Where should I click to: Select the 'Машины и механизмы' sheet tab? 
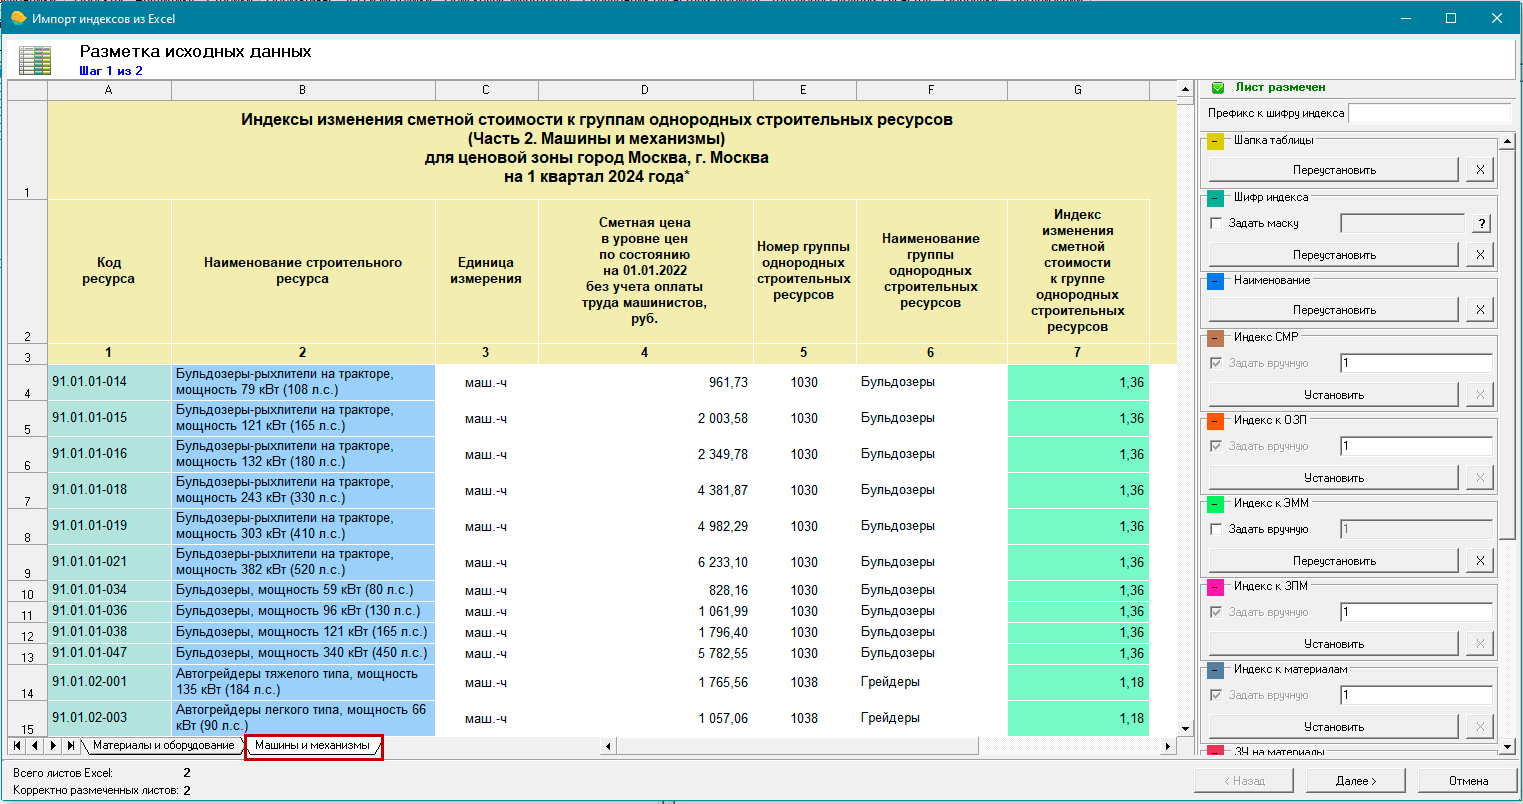[312, 746]
